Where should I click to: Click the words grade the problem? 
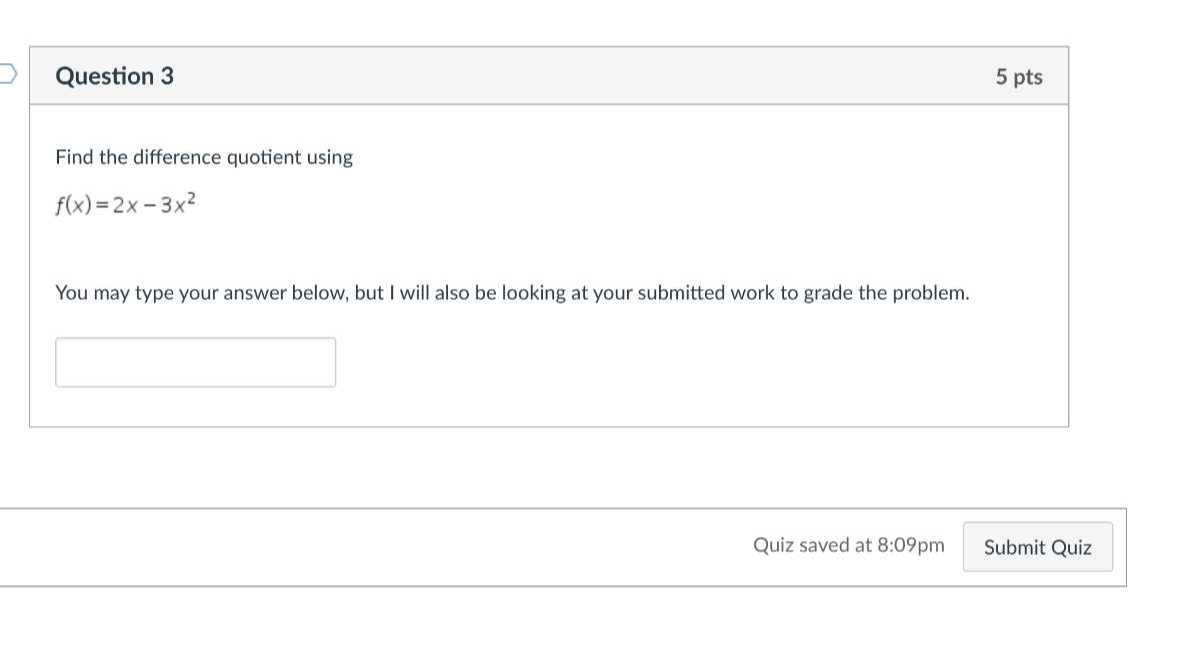pos(886,293)
